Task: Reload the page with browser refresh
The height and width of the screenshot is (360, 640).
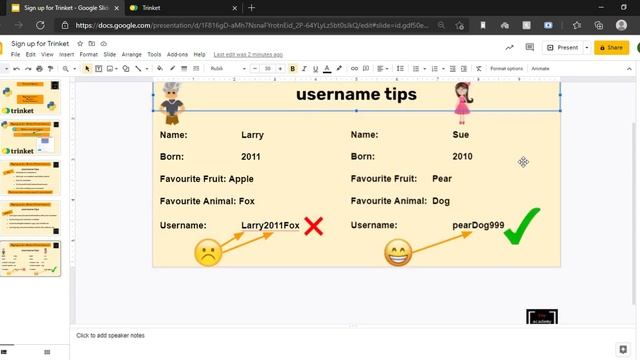Action: (x=40, y=25)
